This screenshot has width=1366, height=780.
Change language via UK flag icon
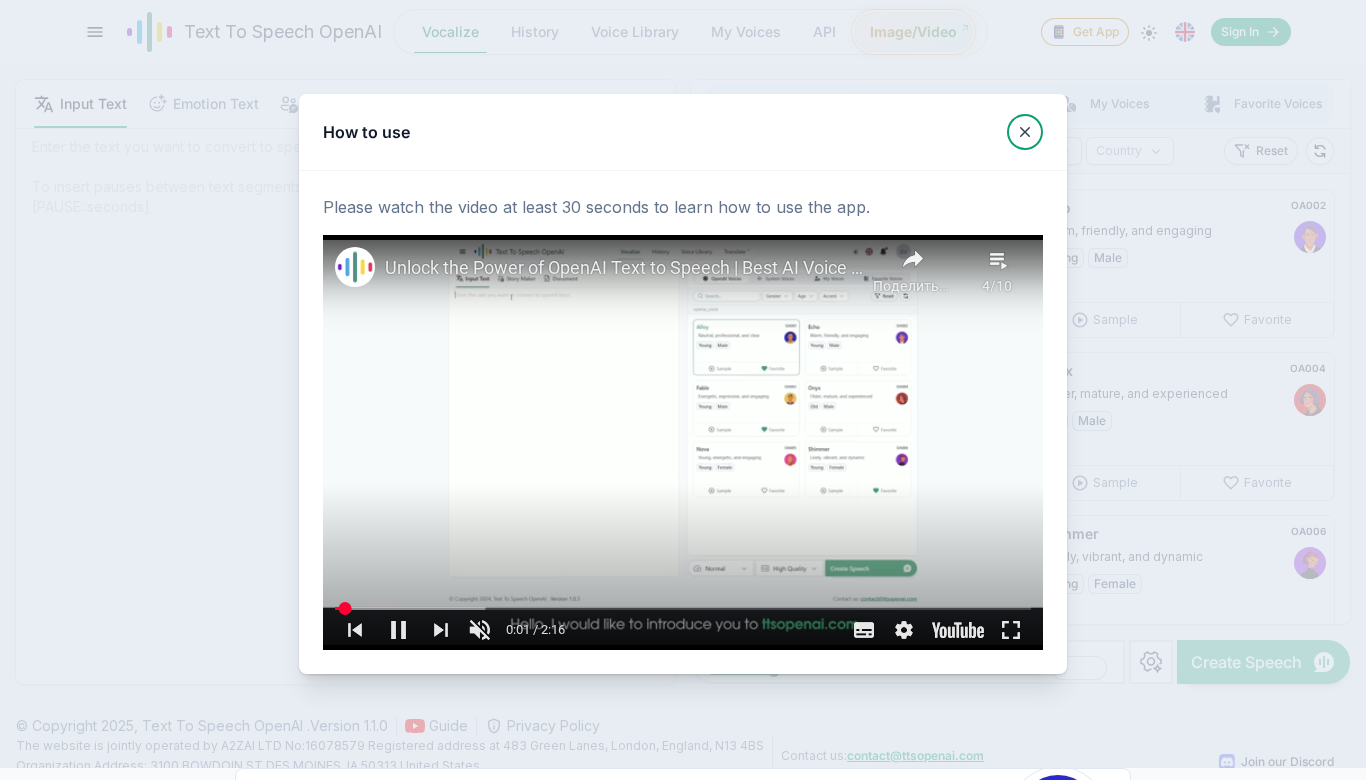(x=1185, y=32)
